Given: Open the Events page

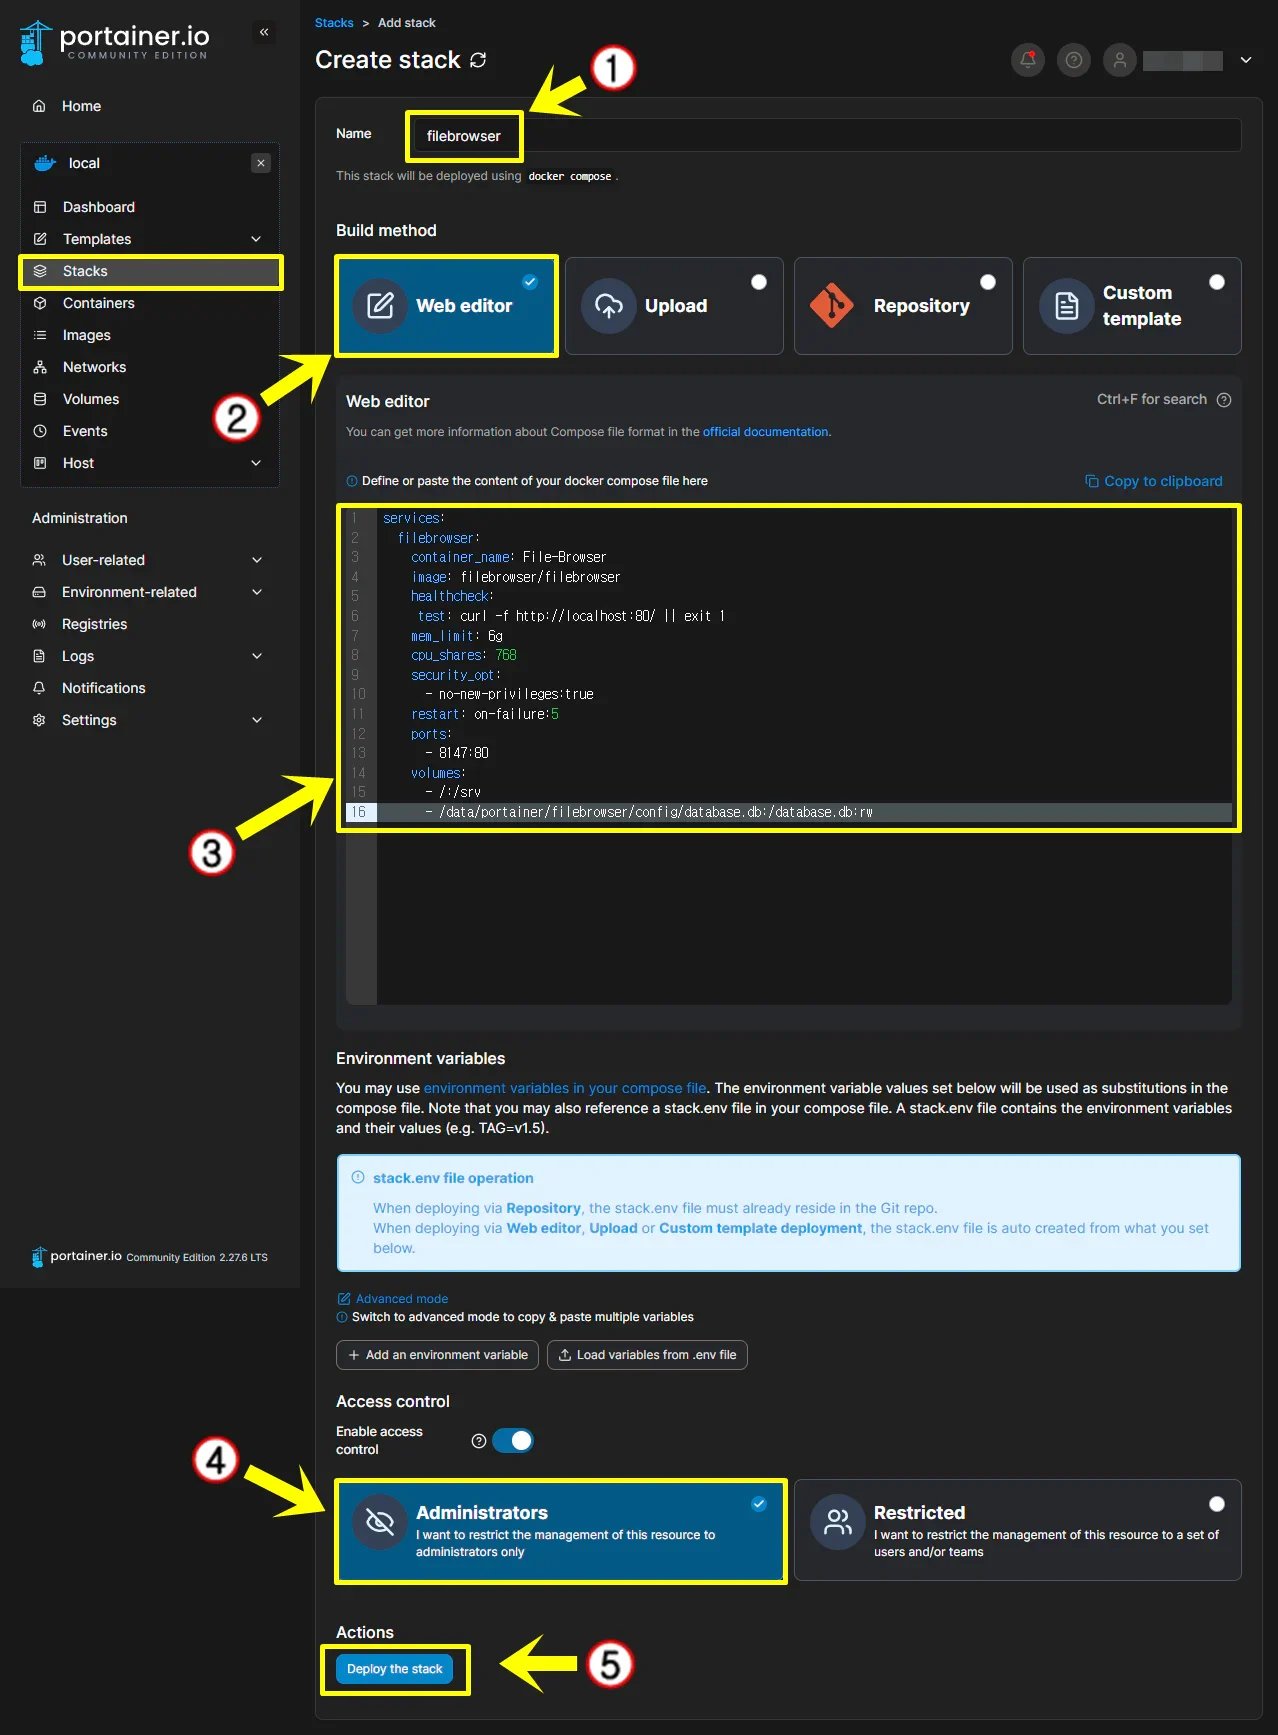Looking at the screenshot, I should 85,431.
